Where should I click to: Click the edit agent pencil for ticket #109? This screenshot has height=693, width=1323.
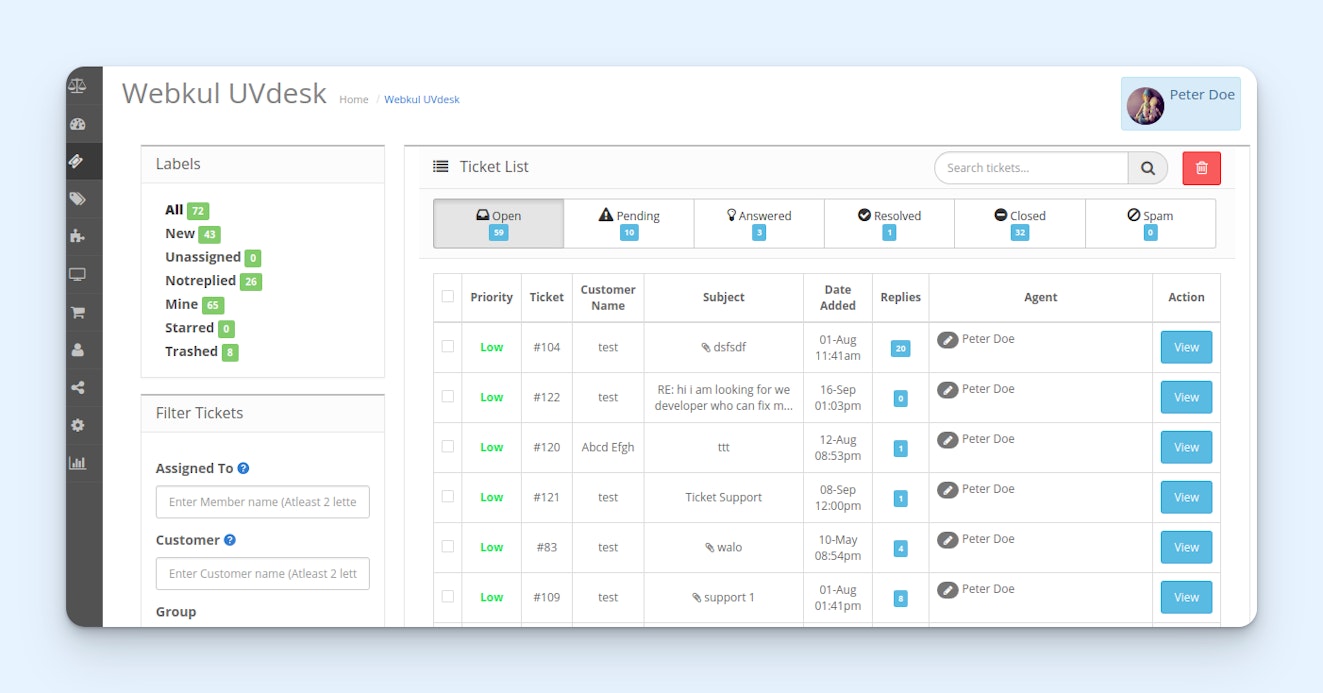click(x=947, y=590)
